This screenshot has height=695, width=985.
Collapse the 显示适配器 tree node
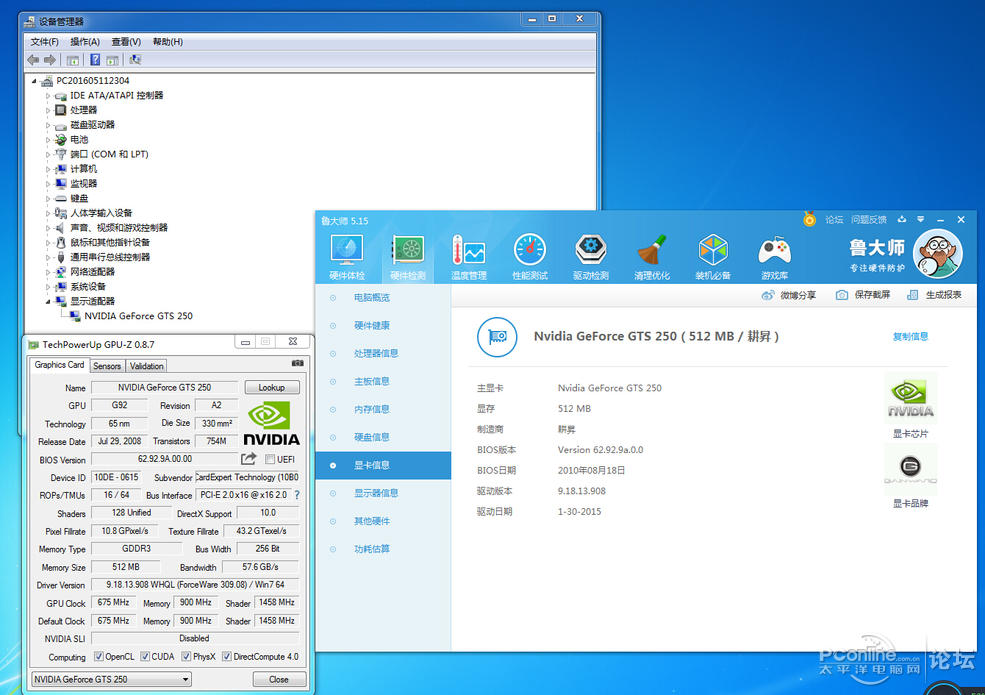pyautogui.click(x=48, y=302)
